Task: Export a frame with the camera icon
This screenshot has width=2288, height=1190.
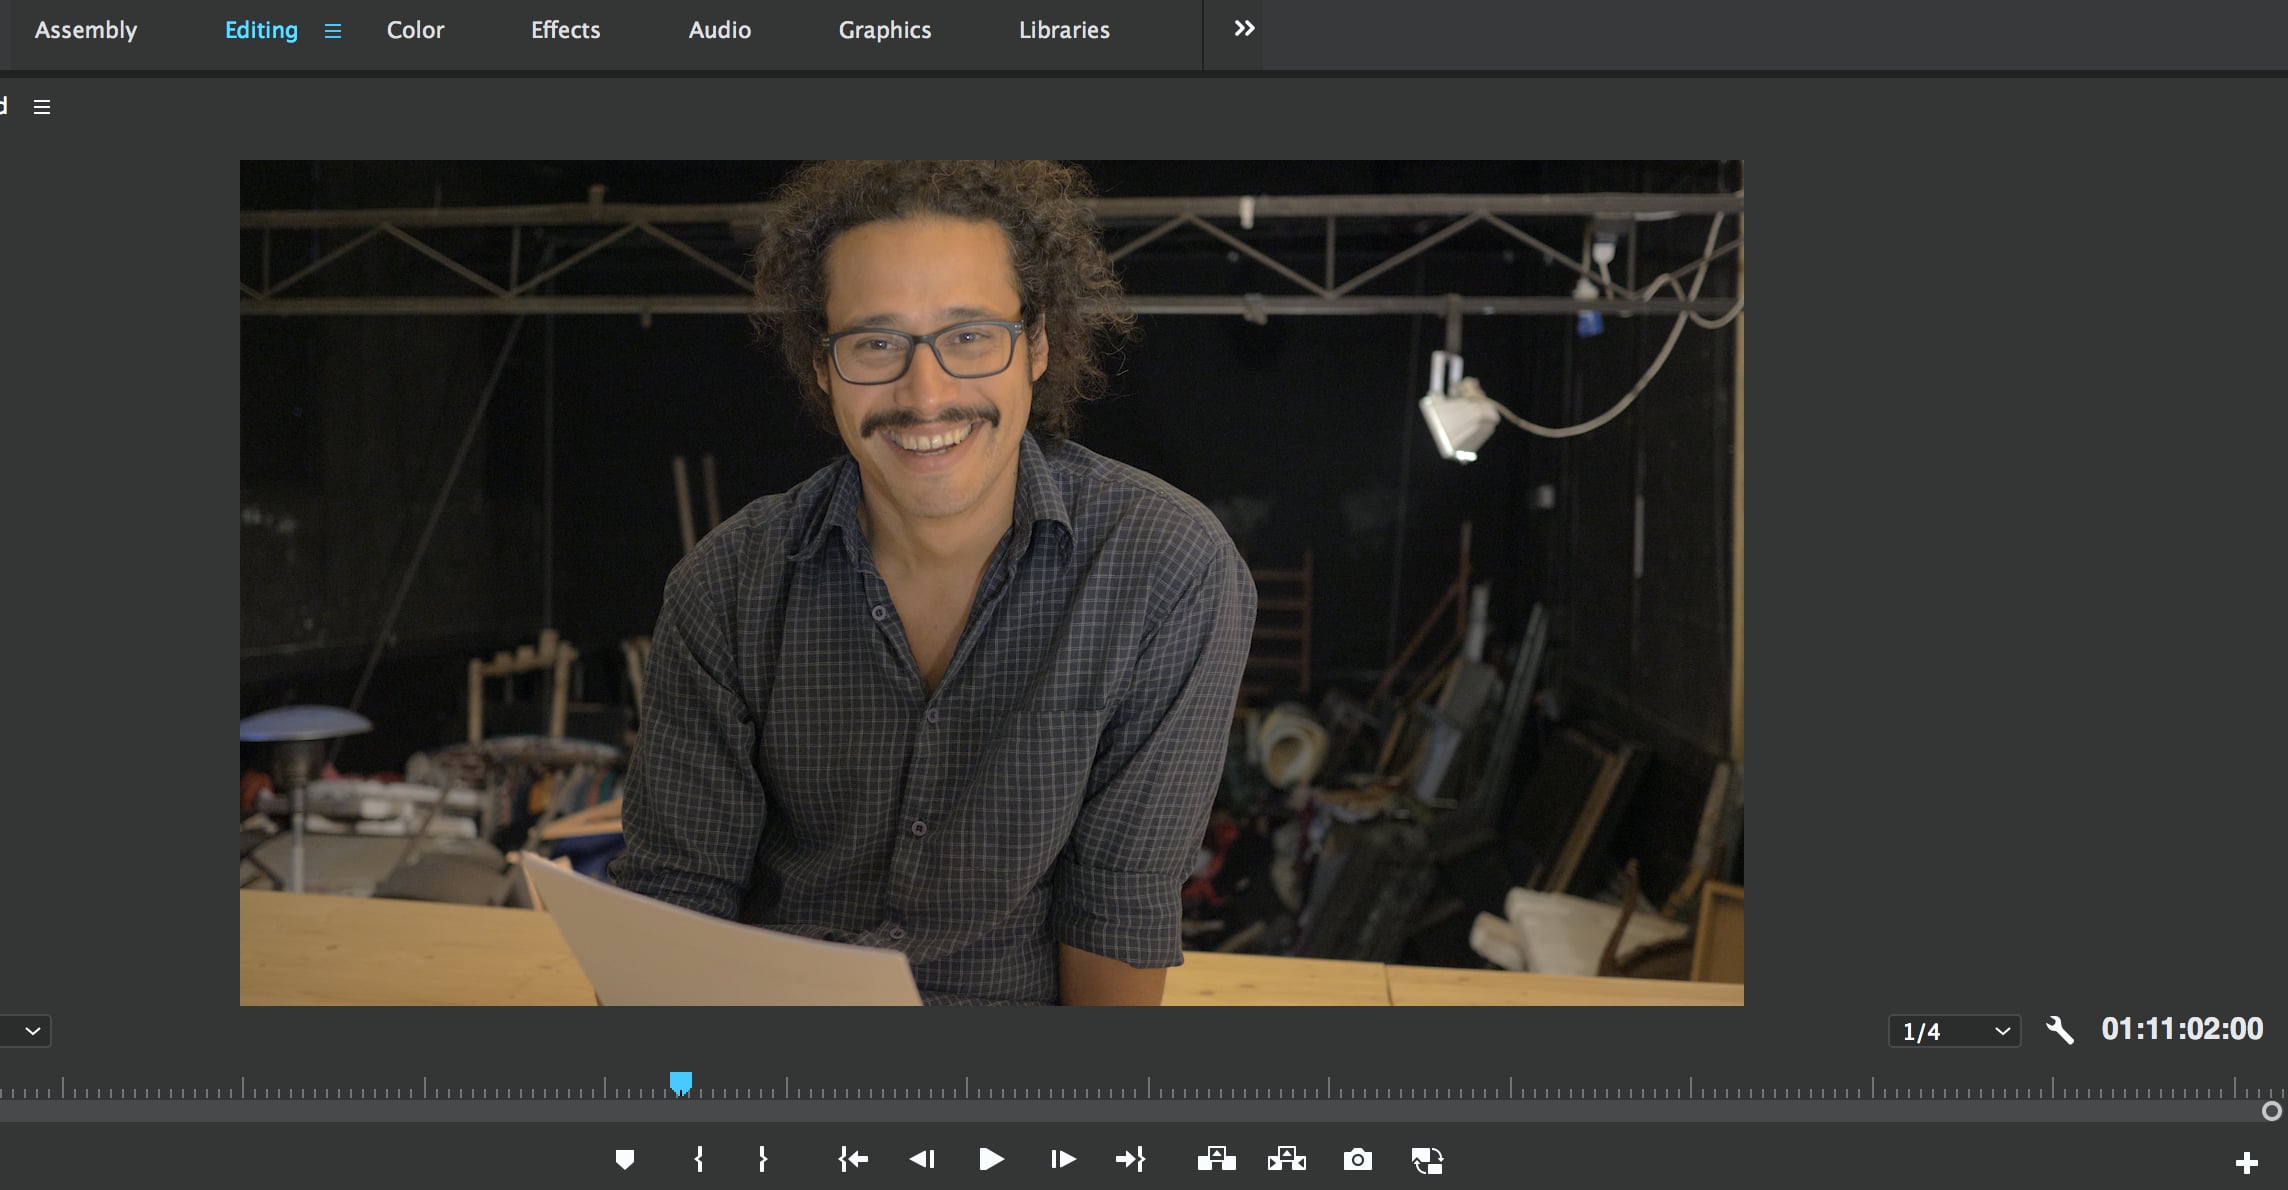Action: pos(1358,1160)
